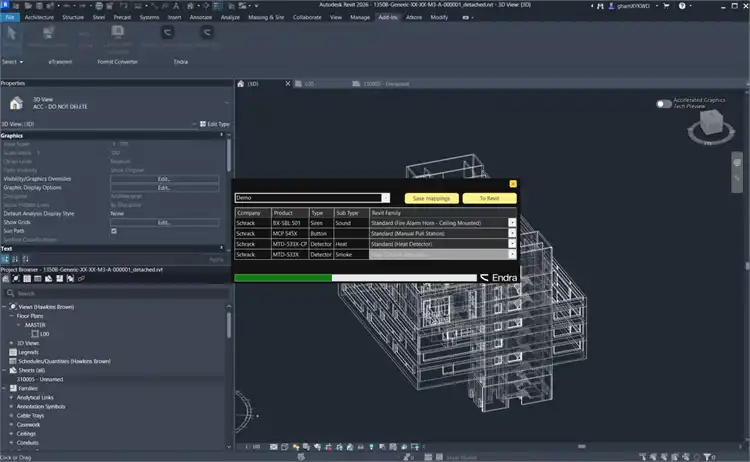Click the first sort icon in Text section

click(5, 259)
